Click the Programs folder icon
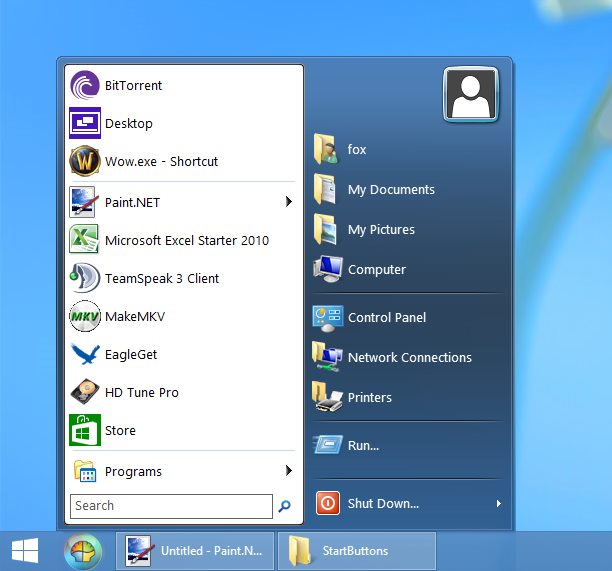The width and height of the screenshot is (612, 571). click(x=85, y=471)
